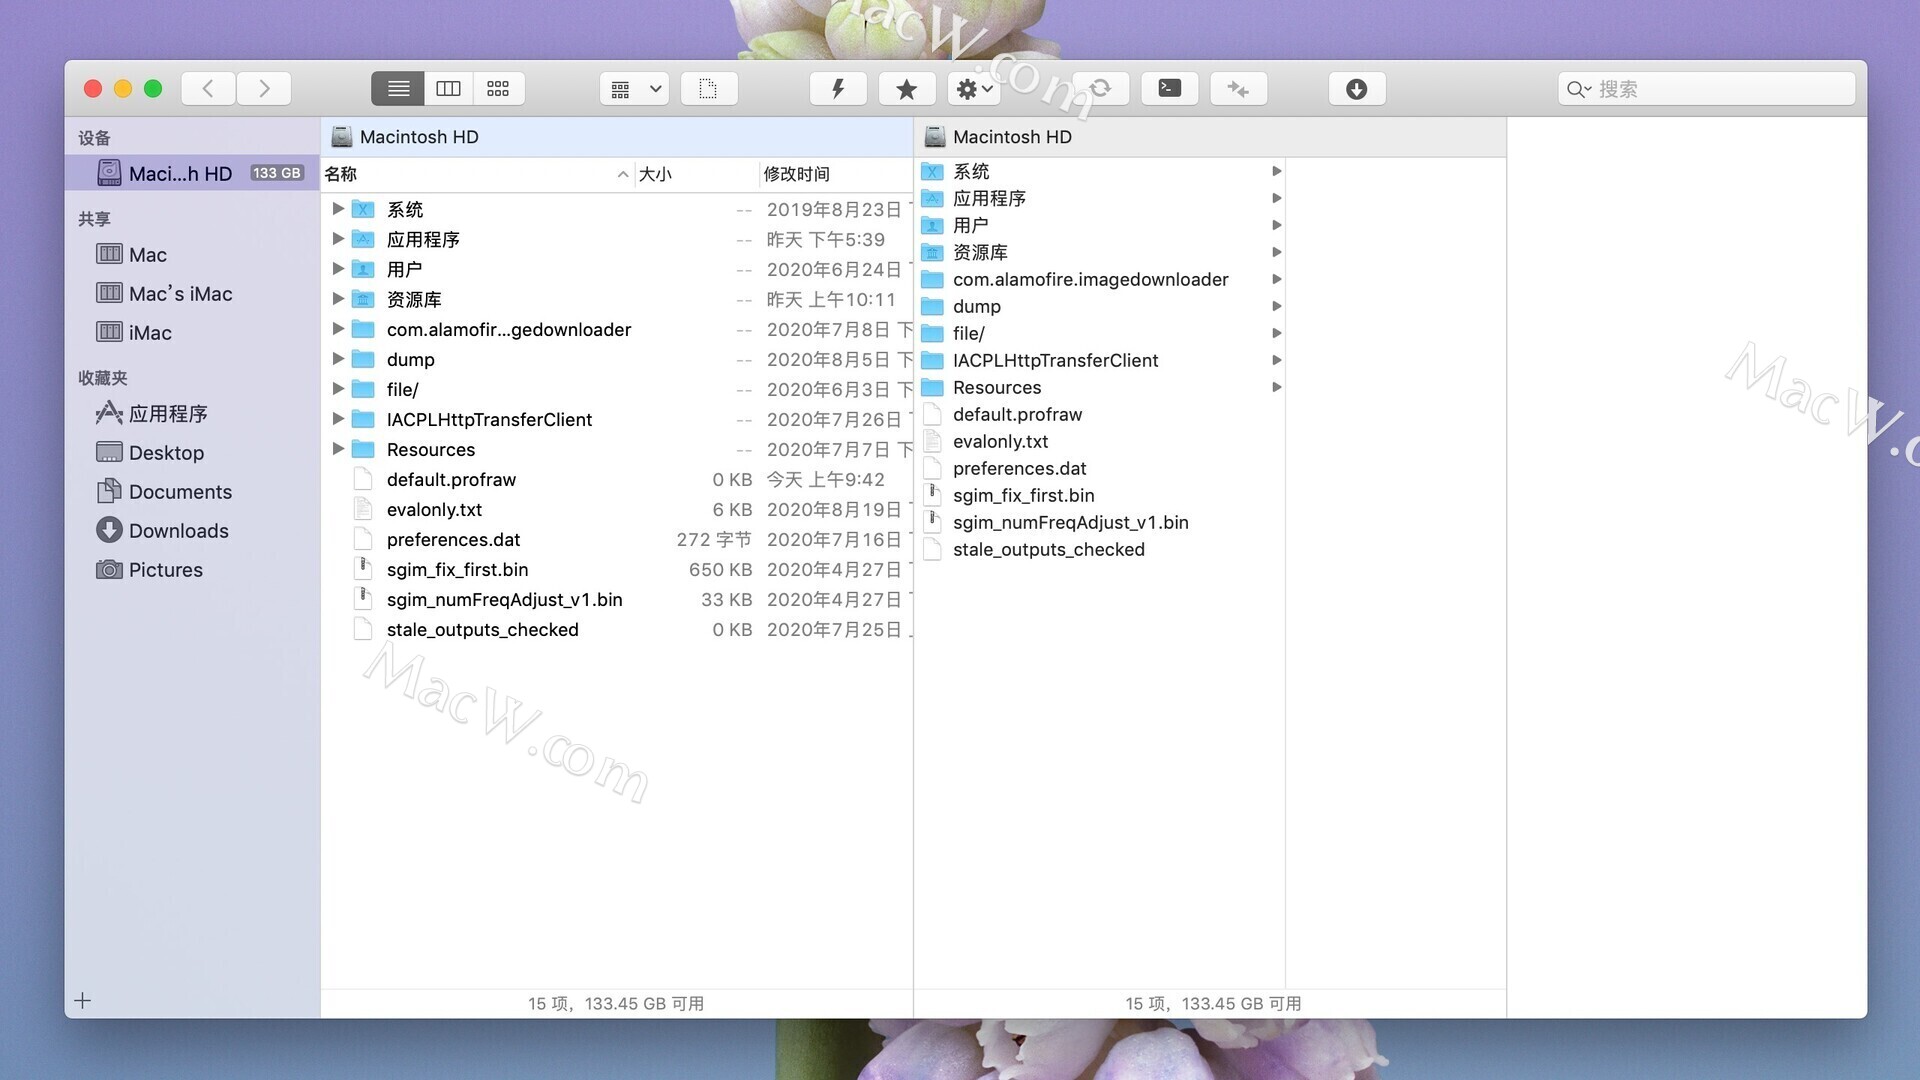Click the merge arrows toolbar icon
The image size is (1920, 1080).
click(1239, 89)
